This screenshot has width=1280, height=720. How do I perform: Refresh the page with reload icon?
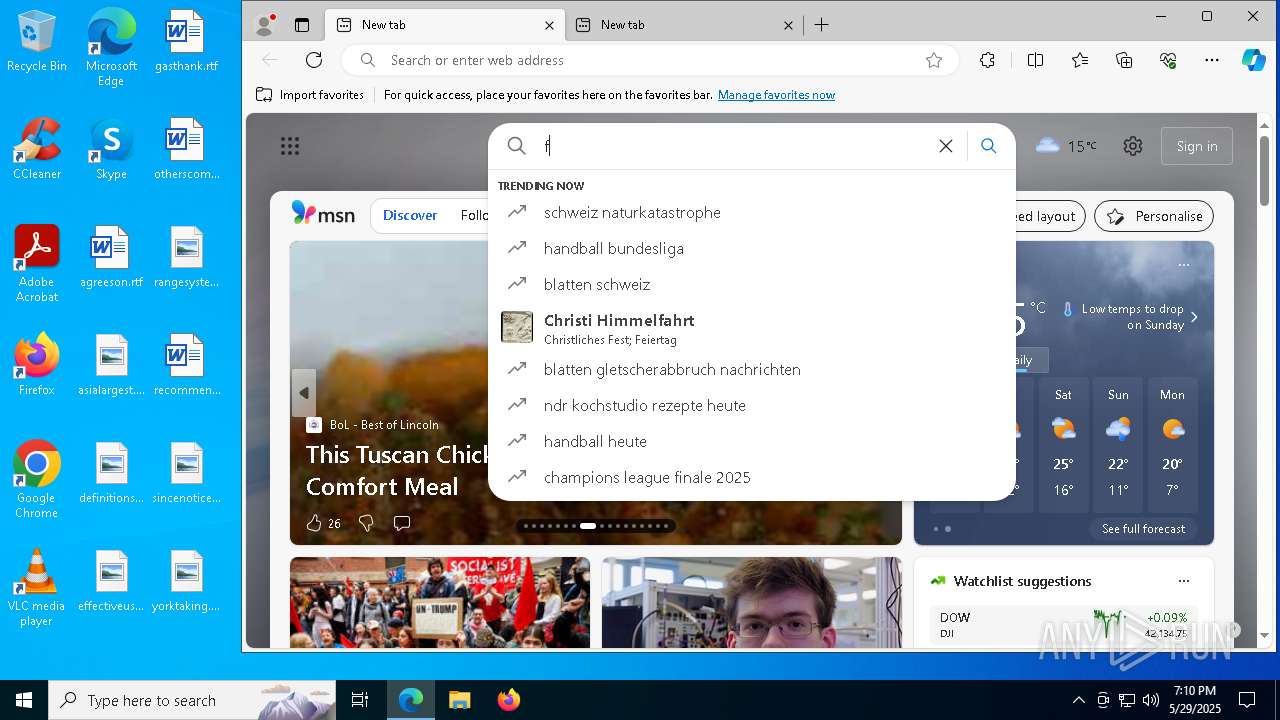314,60
